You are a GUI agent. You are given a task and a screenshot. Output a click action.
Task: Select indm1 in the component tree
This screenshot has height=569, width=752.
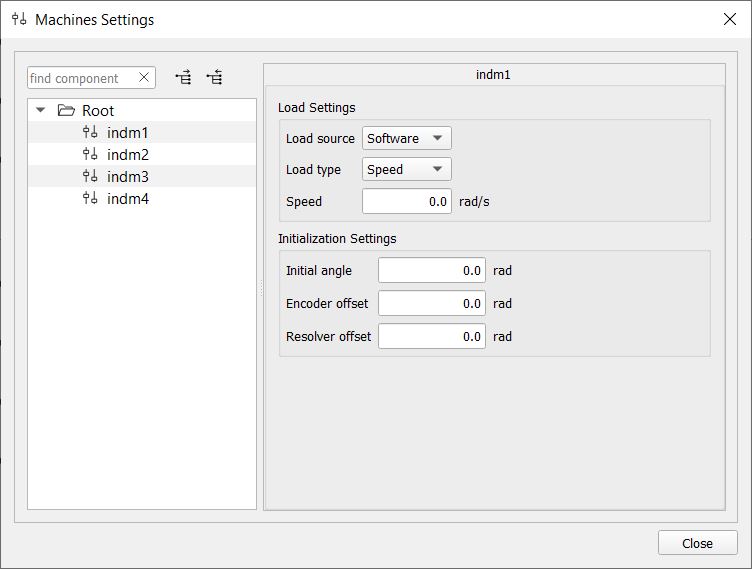[127, 133]
